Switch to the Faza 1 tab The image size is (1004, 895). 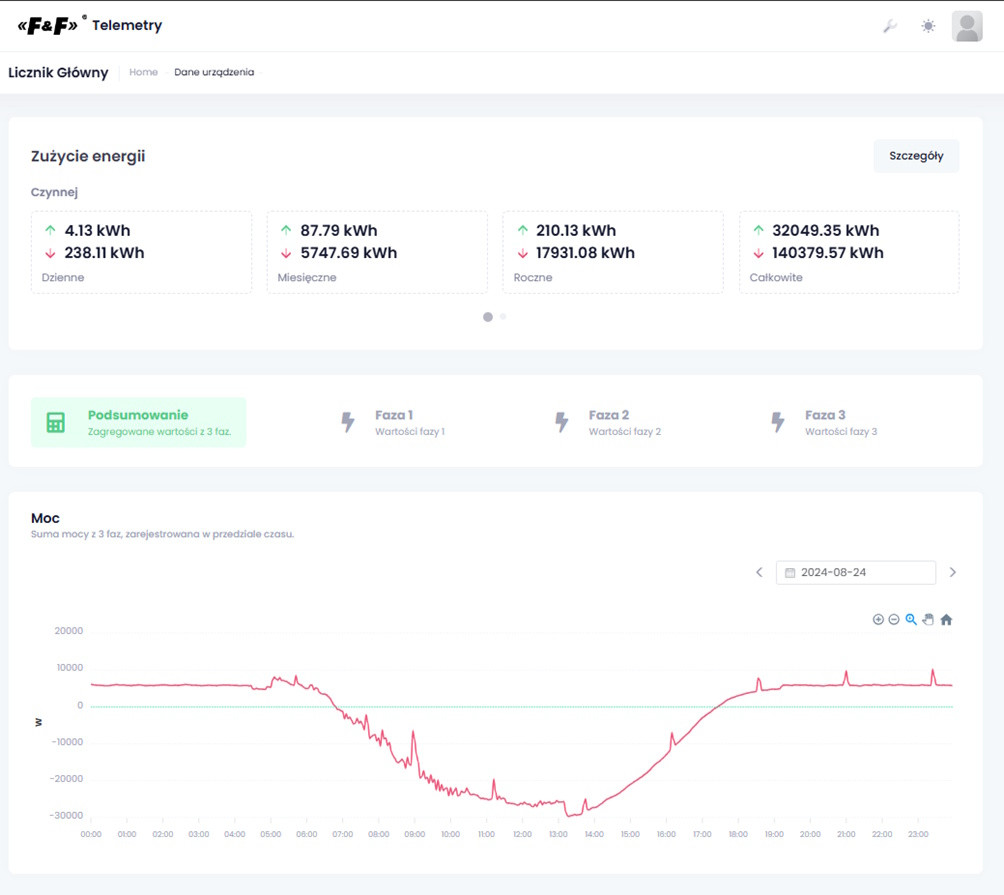point(393,422)
